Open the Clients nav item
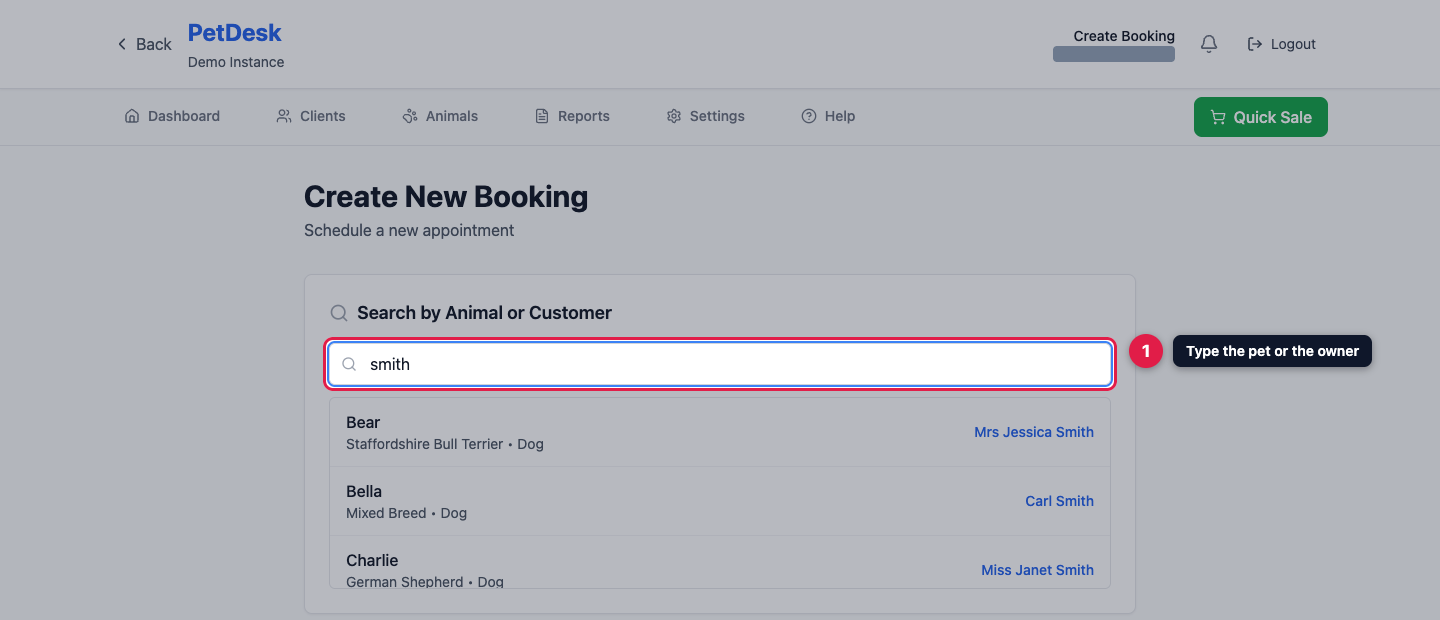This screenshot has height=620, width=1440. pyautogui.click(x=311, y=116)
